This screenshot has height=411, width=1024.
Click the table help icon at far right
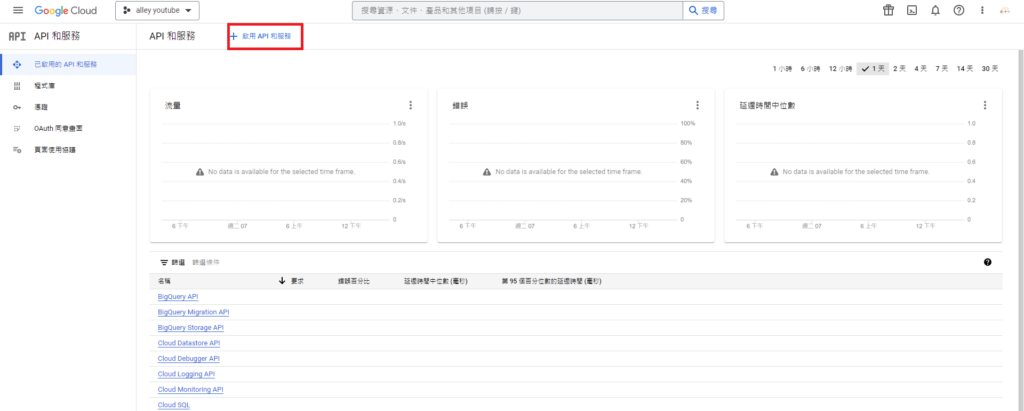pyautogui.click(x=987, y=262)
